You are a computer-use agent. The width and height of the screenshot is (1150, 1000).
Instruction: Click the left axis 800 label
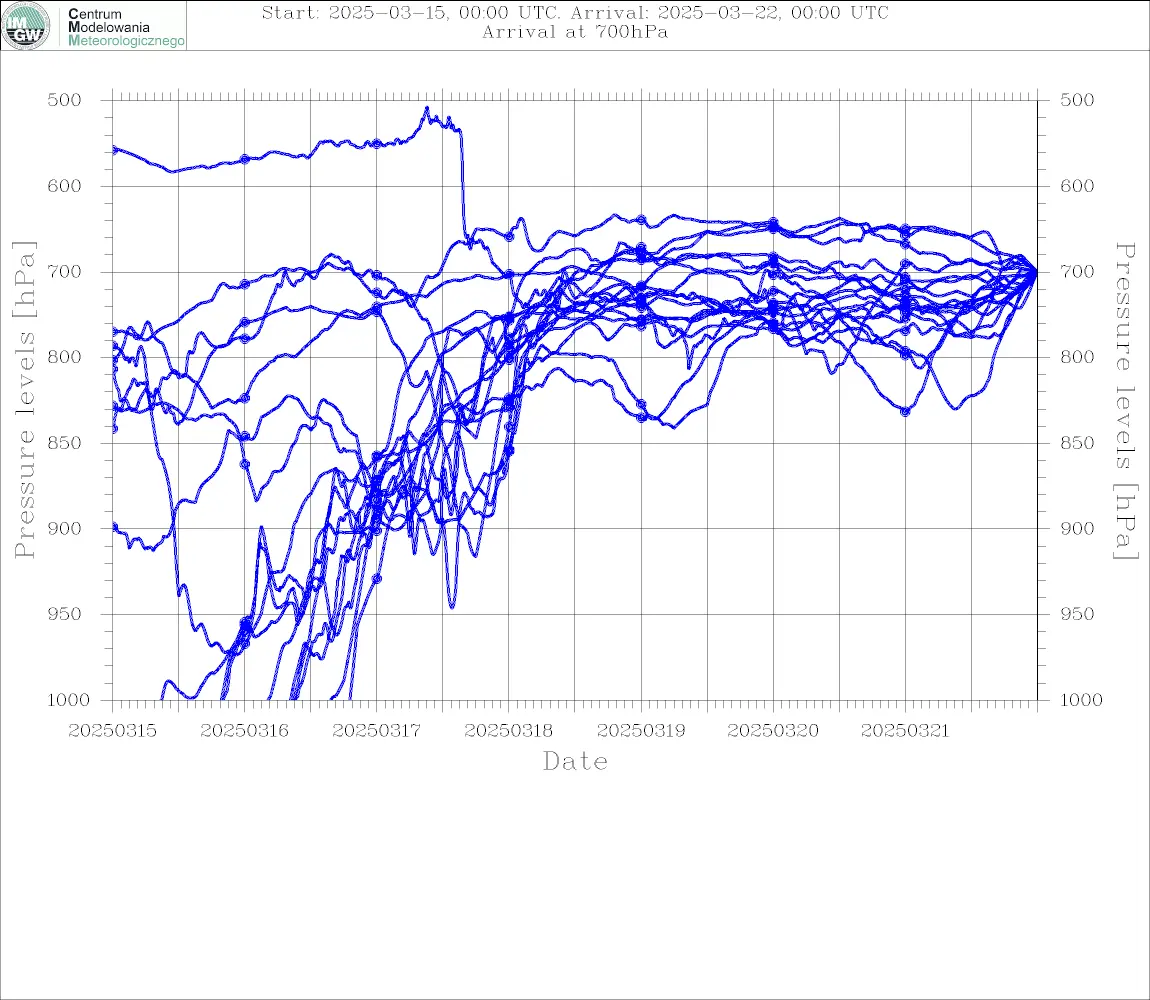pyautogui.click(x=65, y=357)
